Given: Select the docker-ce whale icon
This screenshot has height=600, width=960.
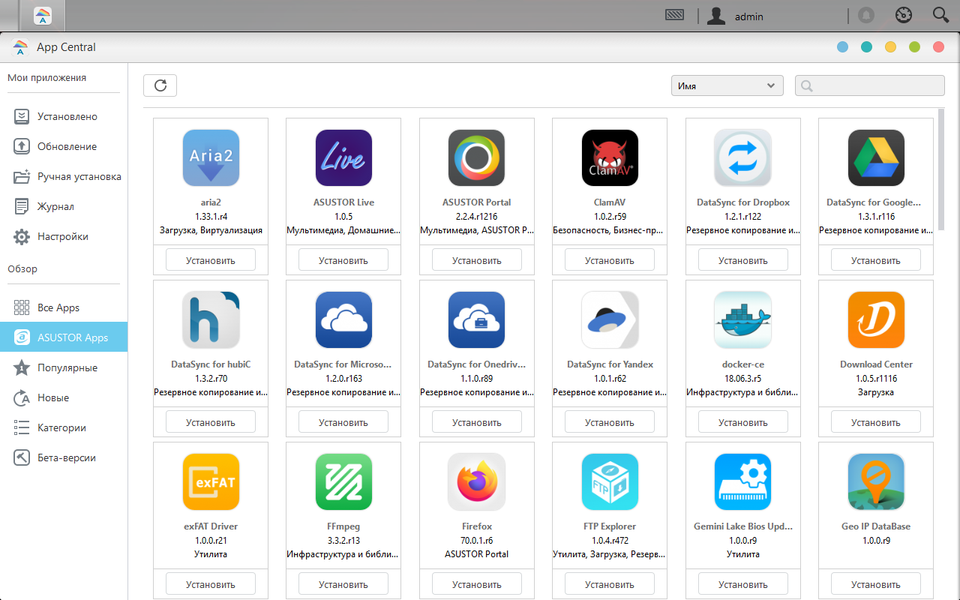Looking at the screenshot, I should [743, 320].
